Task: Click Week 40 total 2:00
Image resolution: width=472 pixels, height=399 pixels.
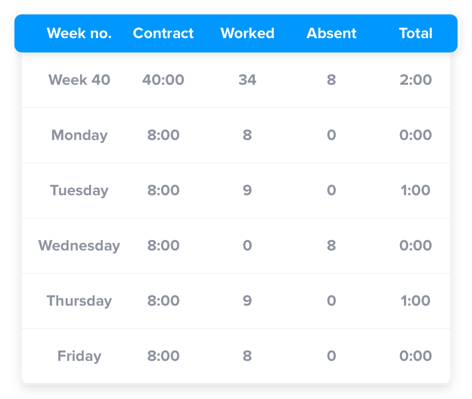Action: (x=416, y=80)
